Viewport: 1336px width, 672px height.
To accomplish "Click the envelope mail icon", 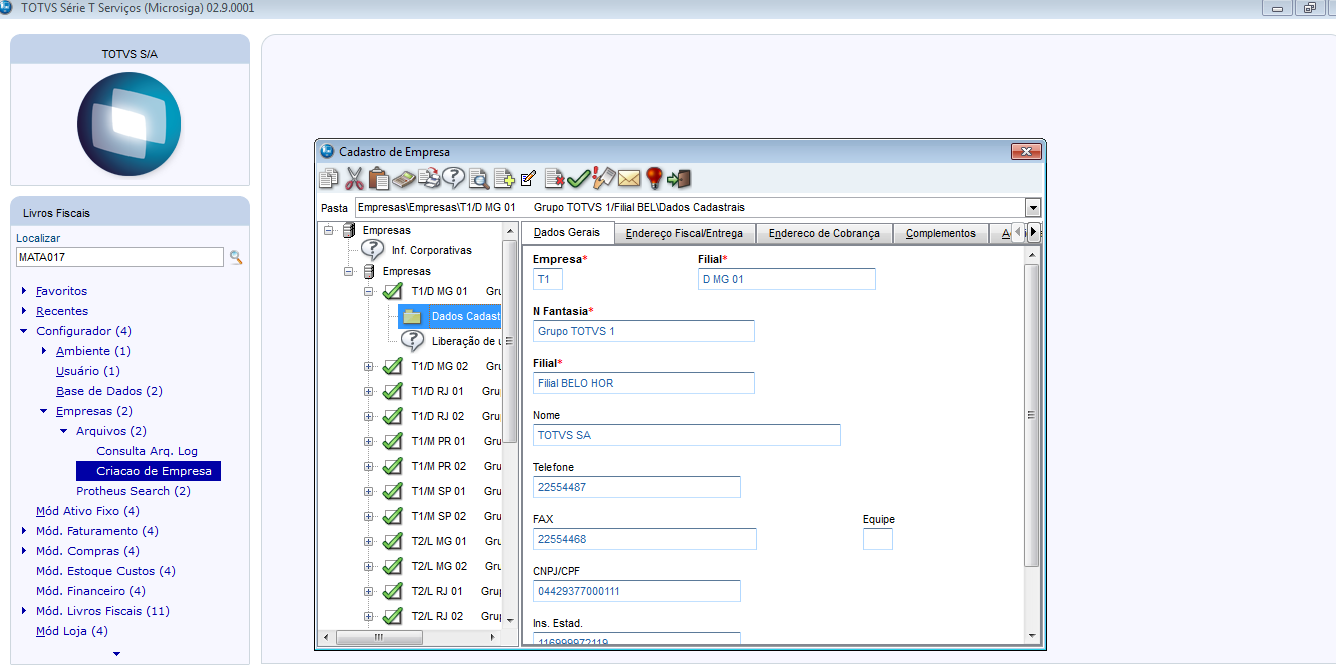I will click(628, 179).
